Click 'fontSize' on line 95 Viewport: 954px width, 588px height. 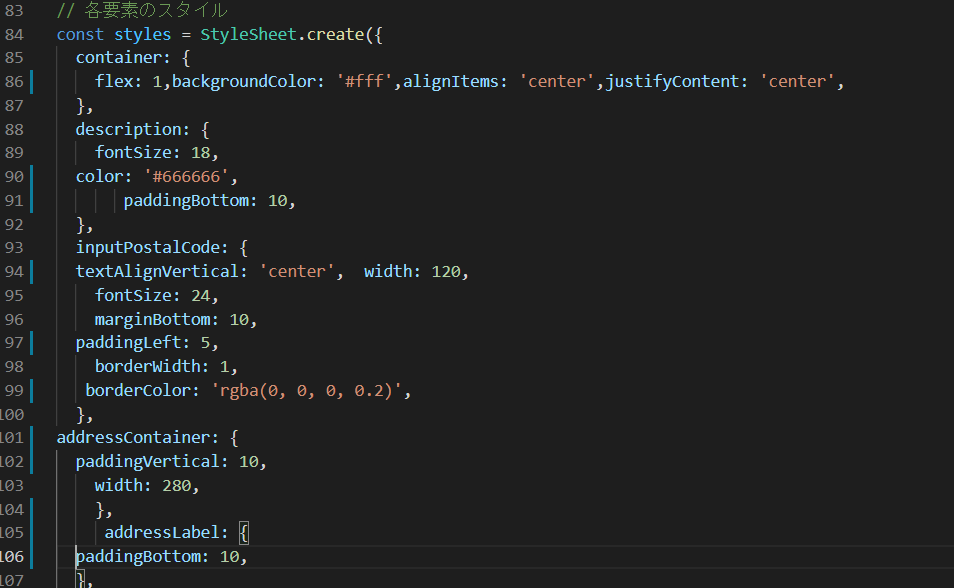click(133, 295)
